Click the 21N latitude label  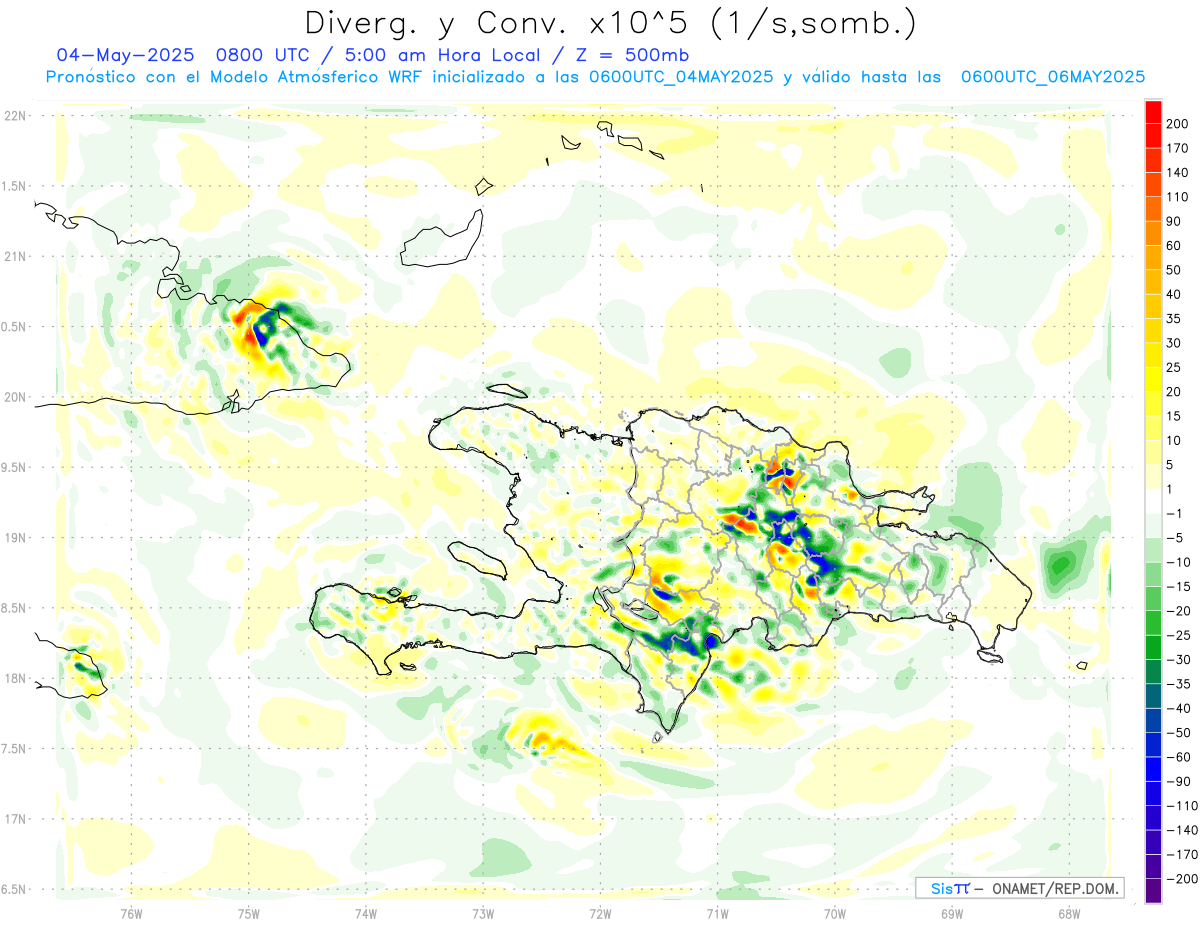pos(15,256)
